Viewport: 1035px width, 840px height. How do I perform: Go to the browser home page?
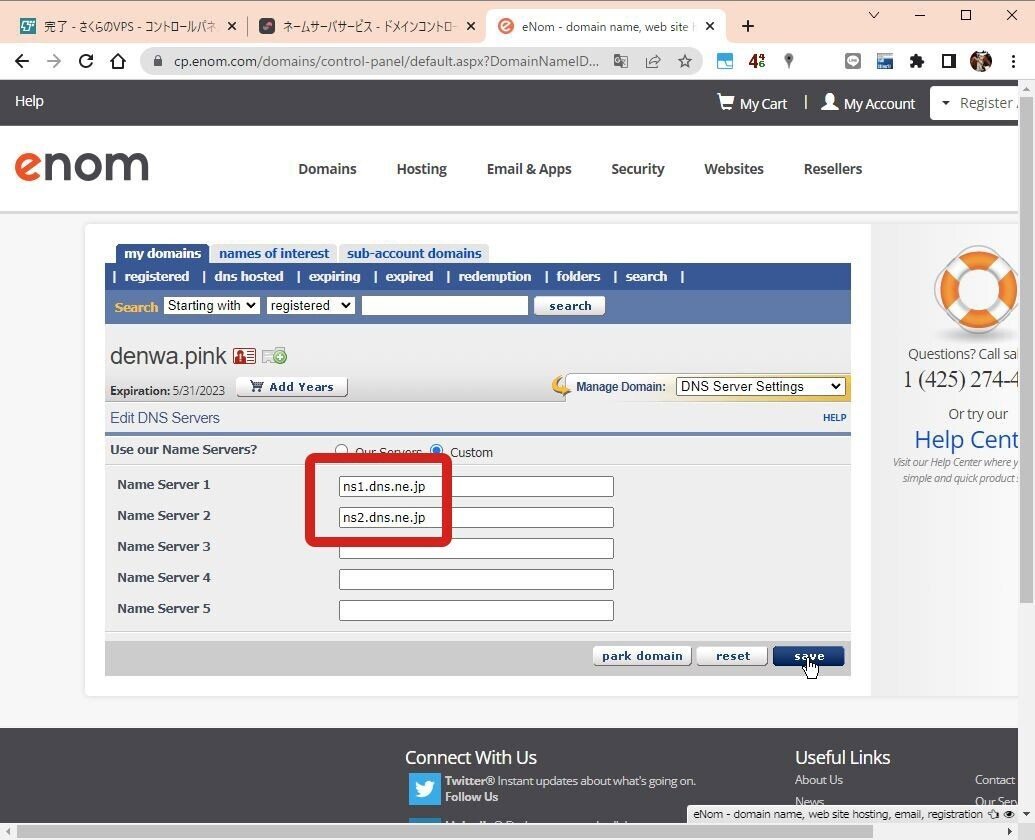tap(118, 61)
